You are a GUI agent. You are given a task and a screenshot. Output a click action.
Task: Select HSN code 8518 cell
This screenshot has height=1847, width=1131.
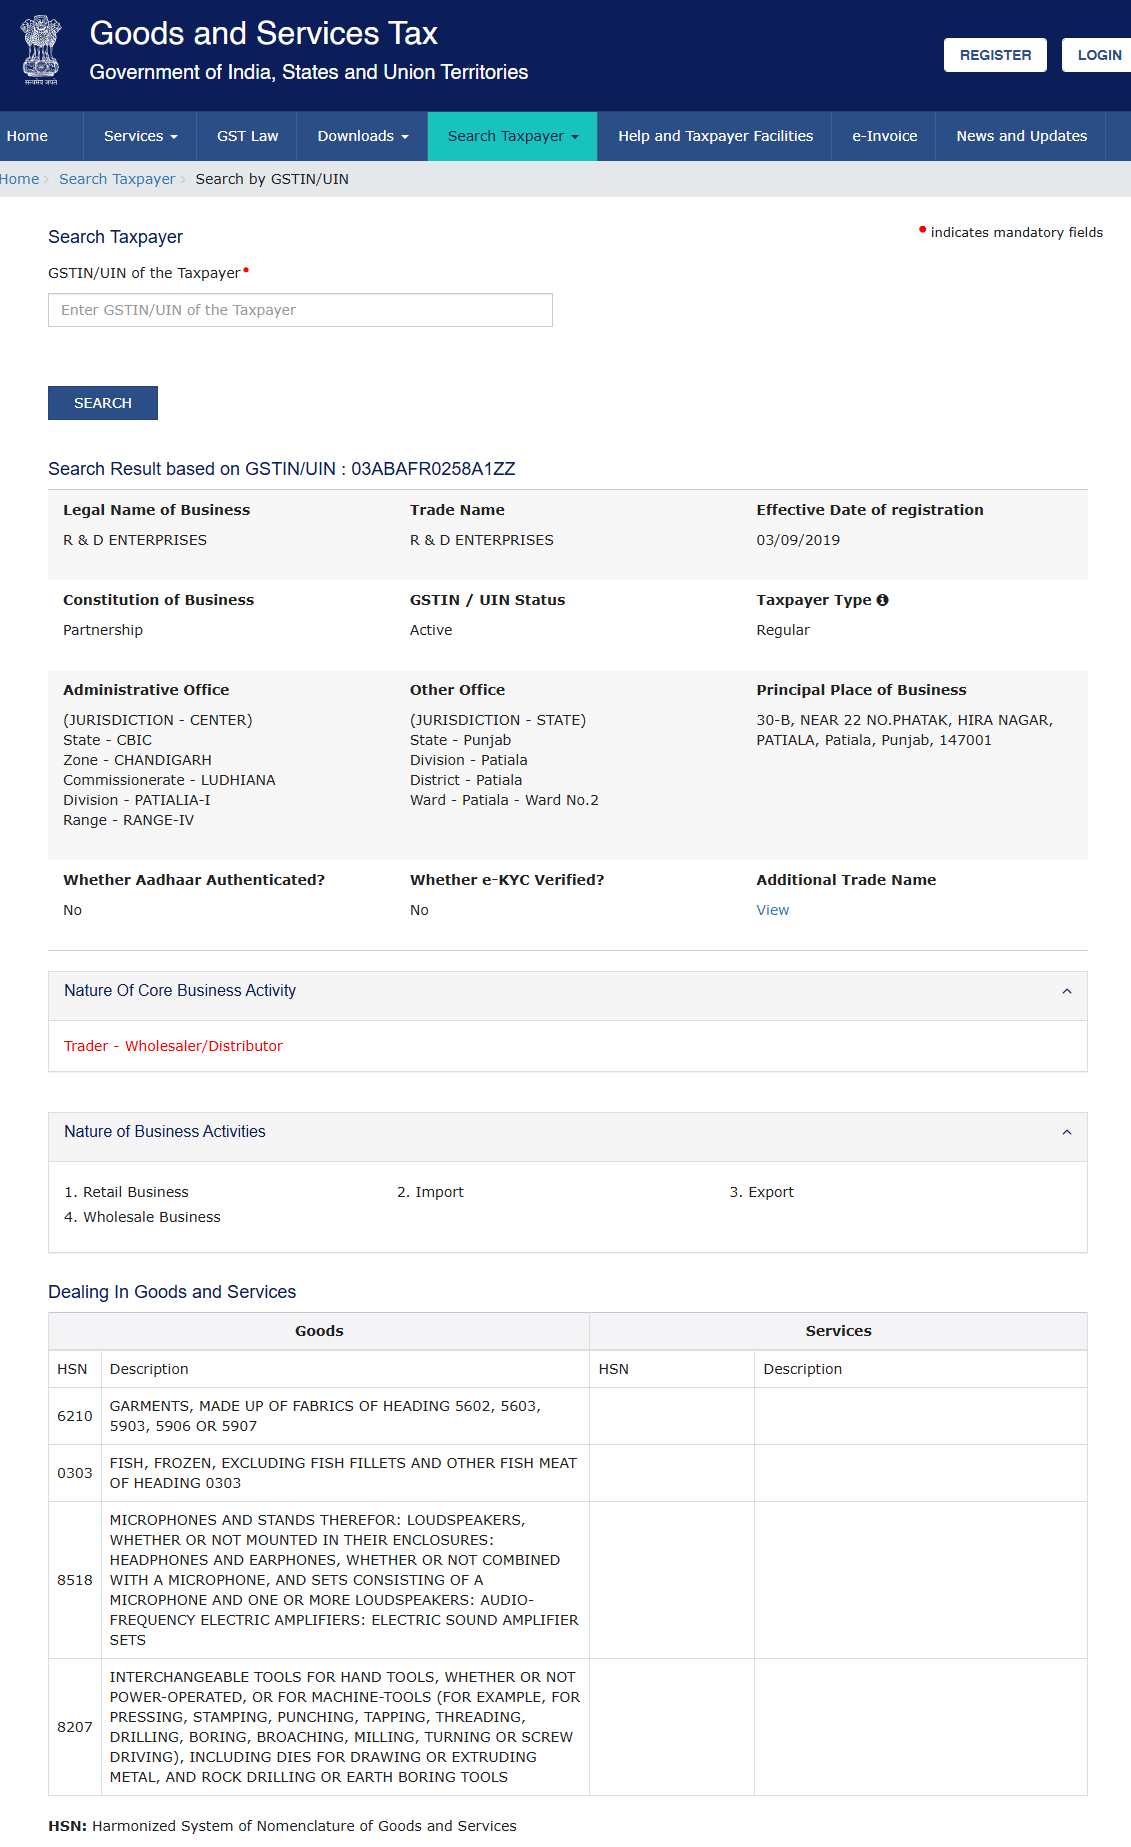point(75,1580)
